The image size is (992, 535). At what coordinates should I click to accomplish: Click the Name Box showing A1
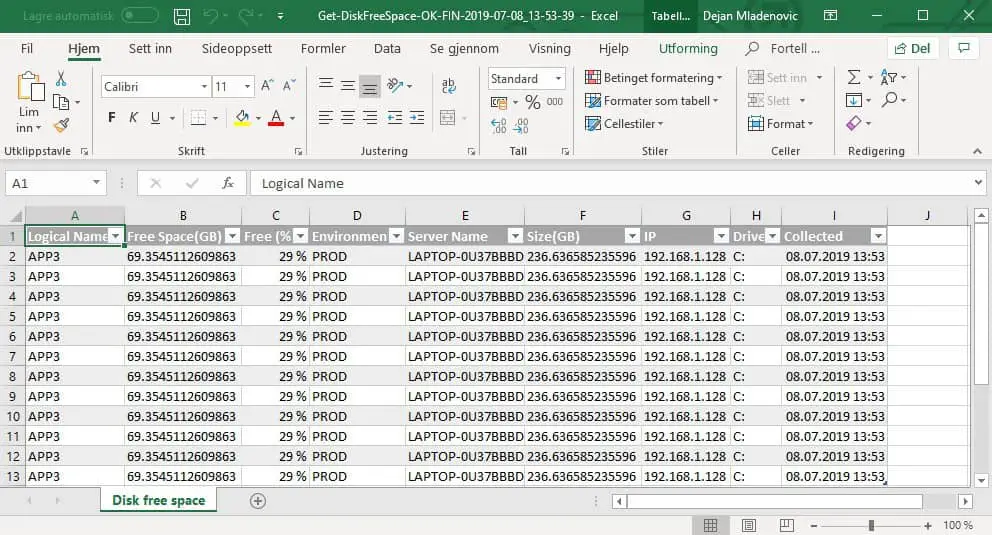(55, 183)
